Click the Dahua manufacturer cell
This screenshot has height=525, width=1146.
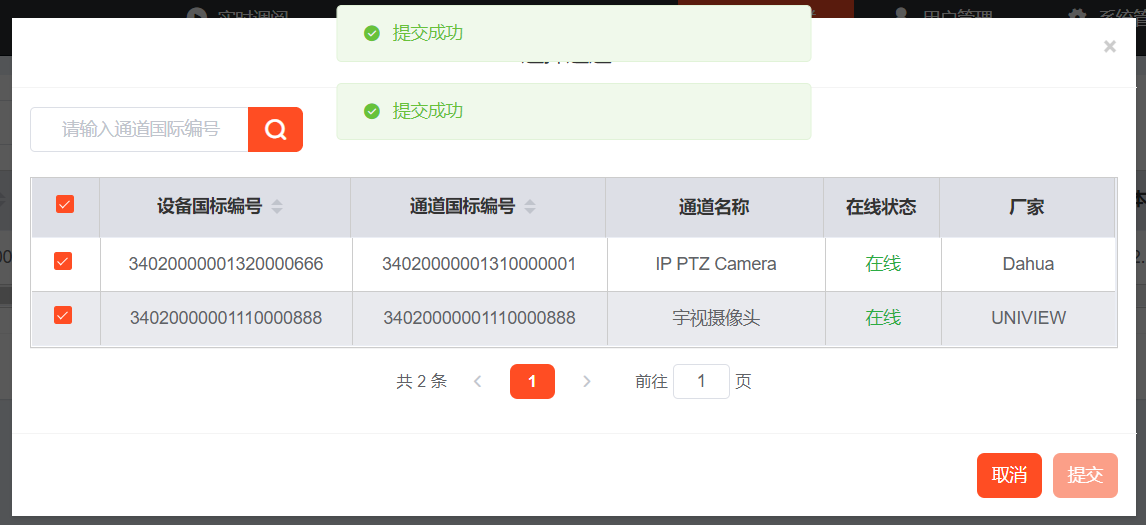click(x=1028, y=264)
